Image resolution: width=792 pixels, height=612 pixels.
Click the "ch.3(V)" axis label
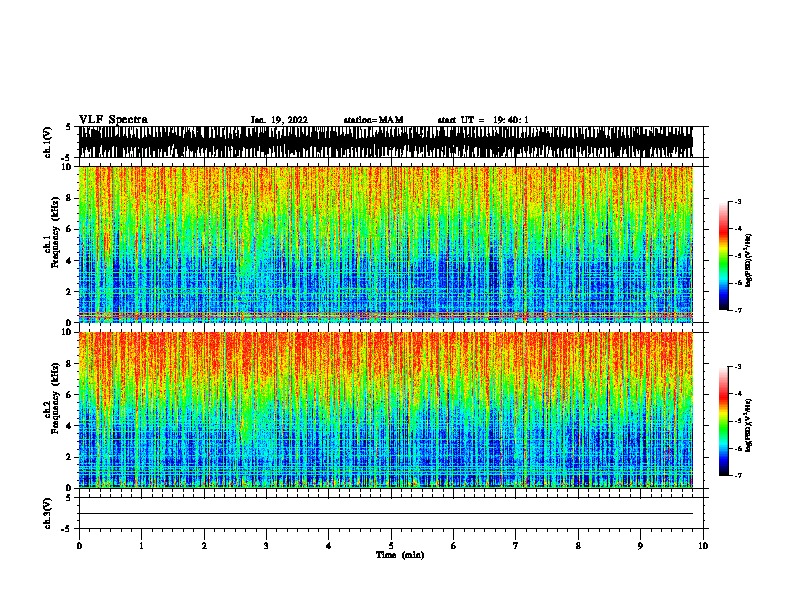pos(48,513)
